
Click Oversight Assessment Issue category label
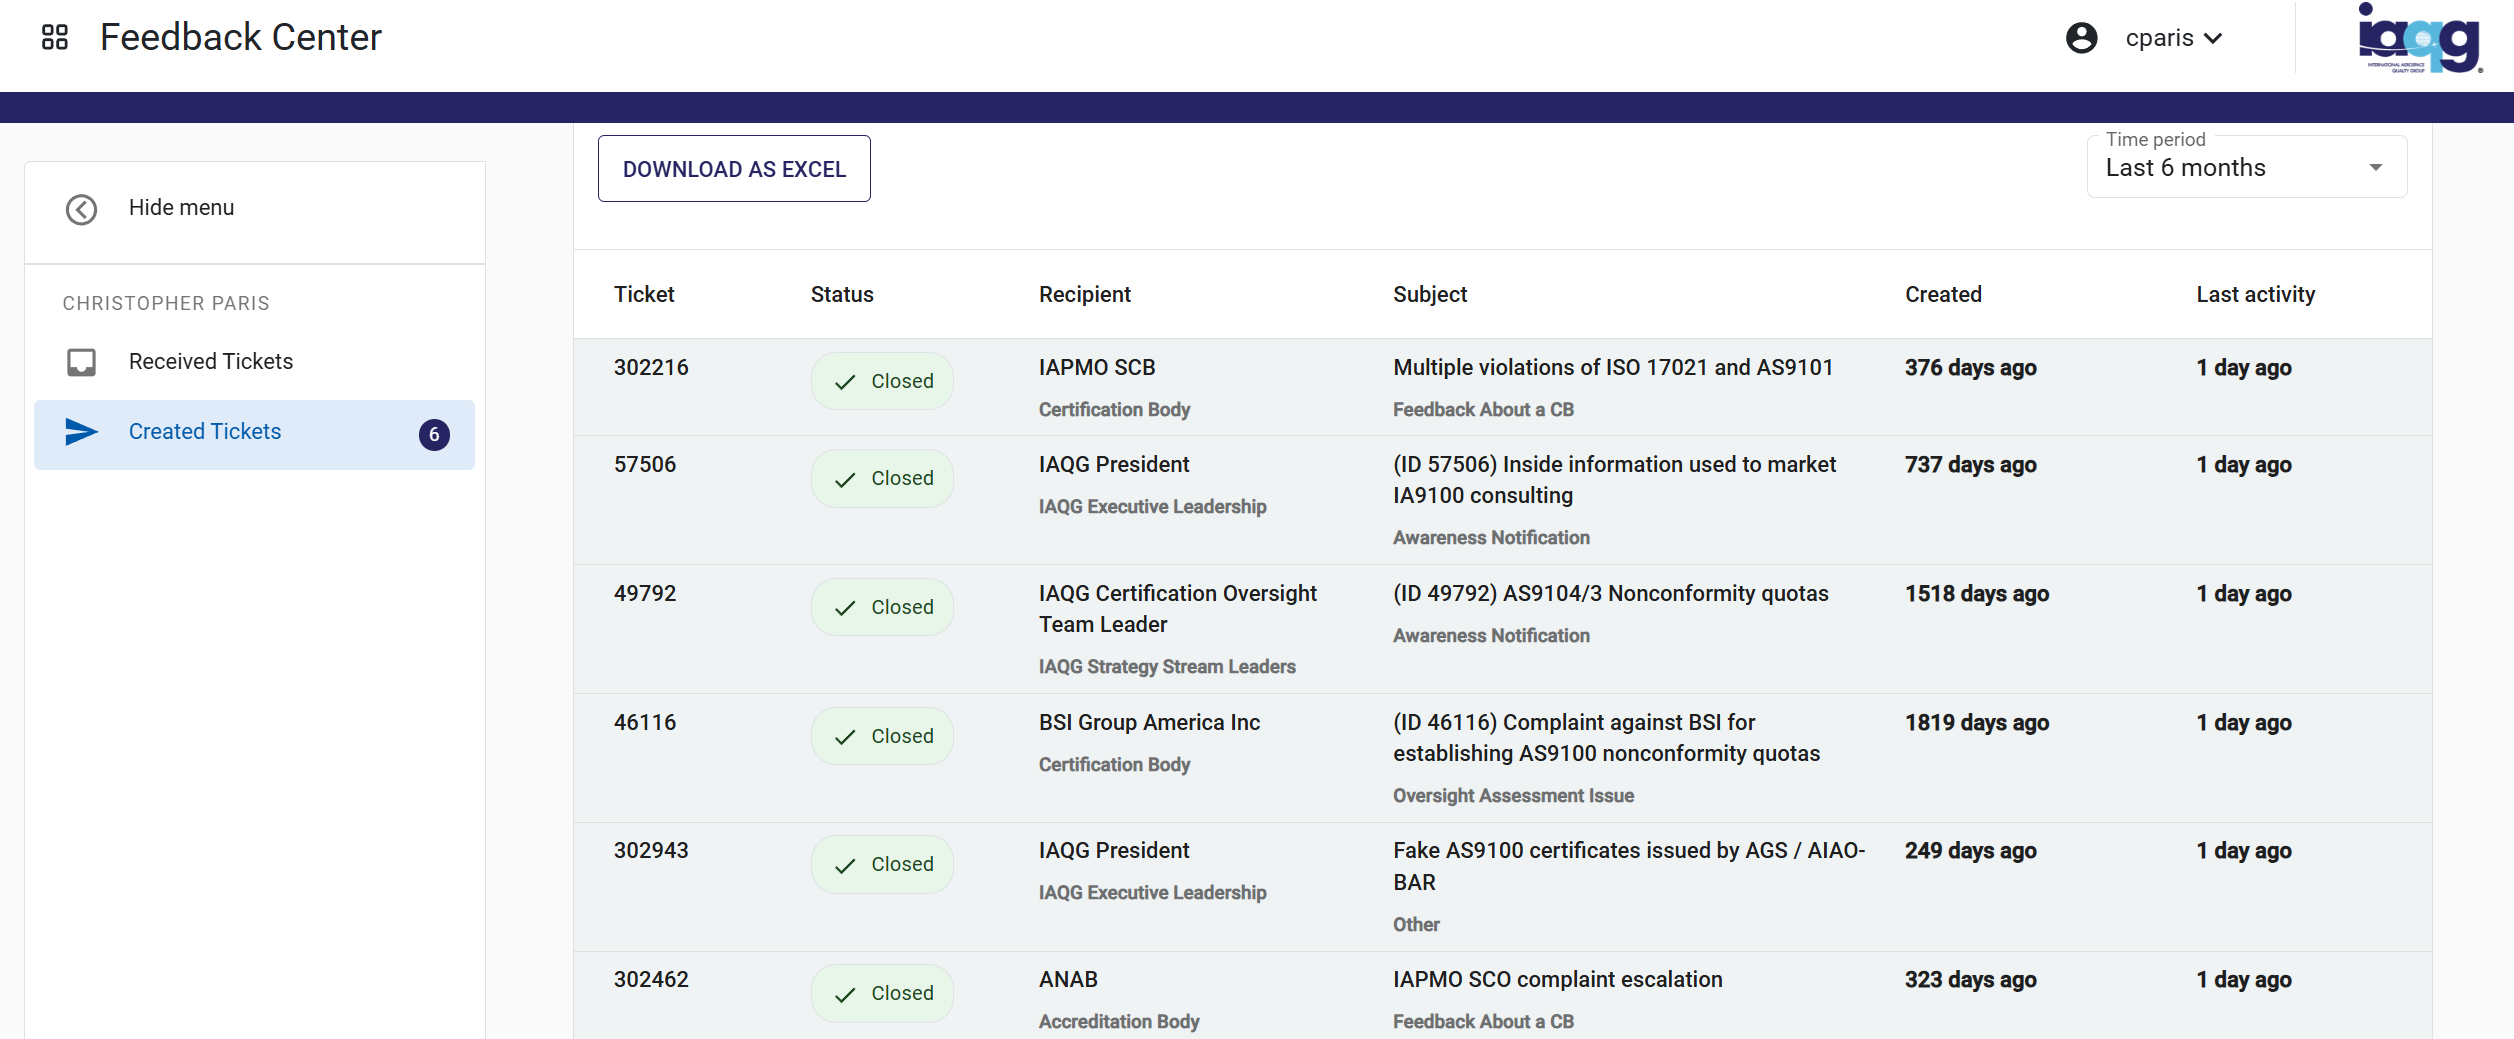pyautogui.click(x=1513, y=795)
